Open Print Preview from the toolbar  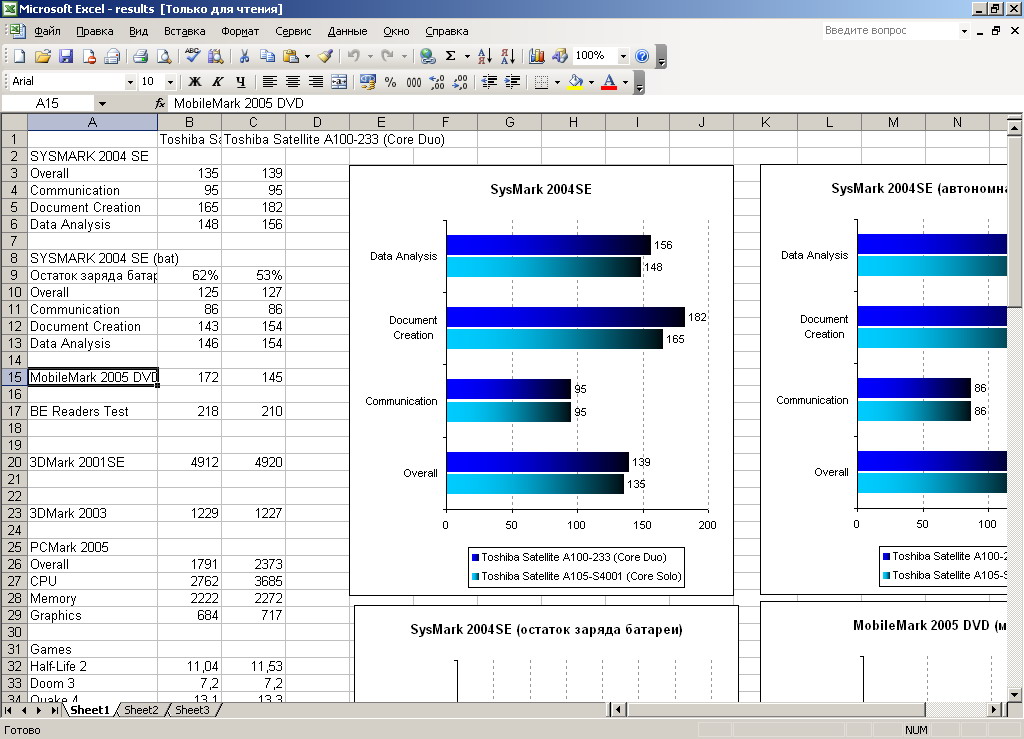tap(163, 56)
